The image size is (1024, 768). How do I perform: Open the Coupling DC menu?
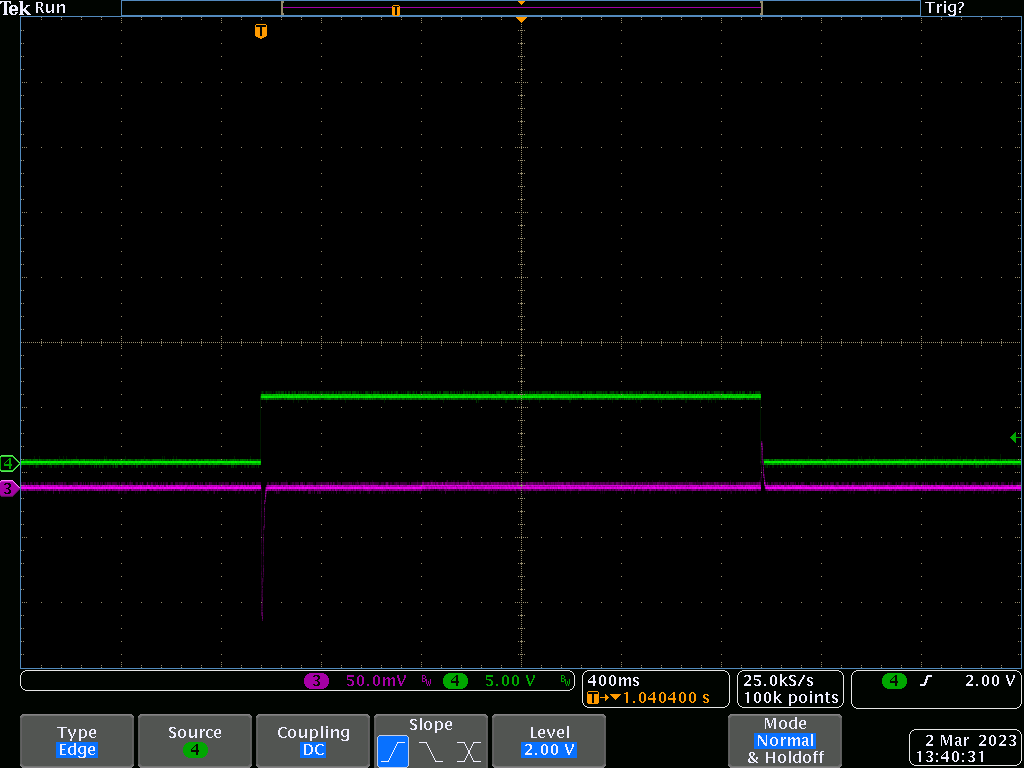(x=313, y=741)
